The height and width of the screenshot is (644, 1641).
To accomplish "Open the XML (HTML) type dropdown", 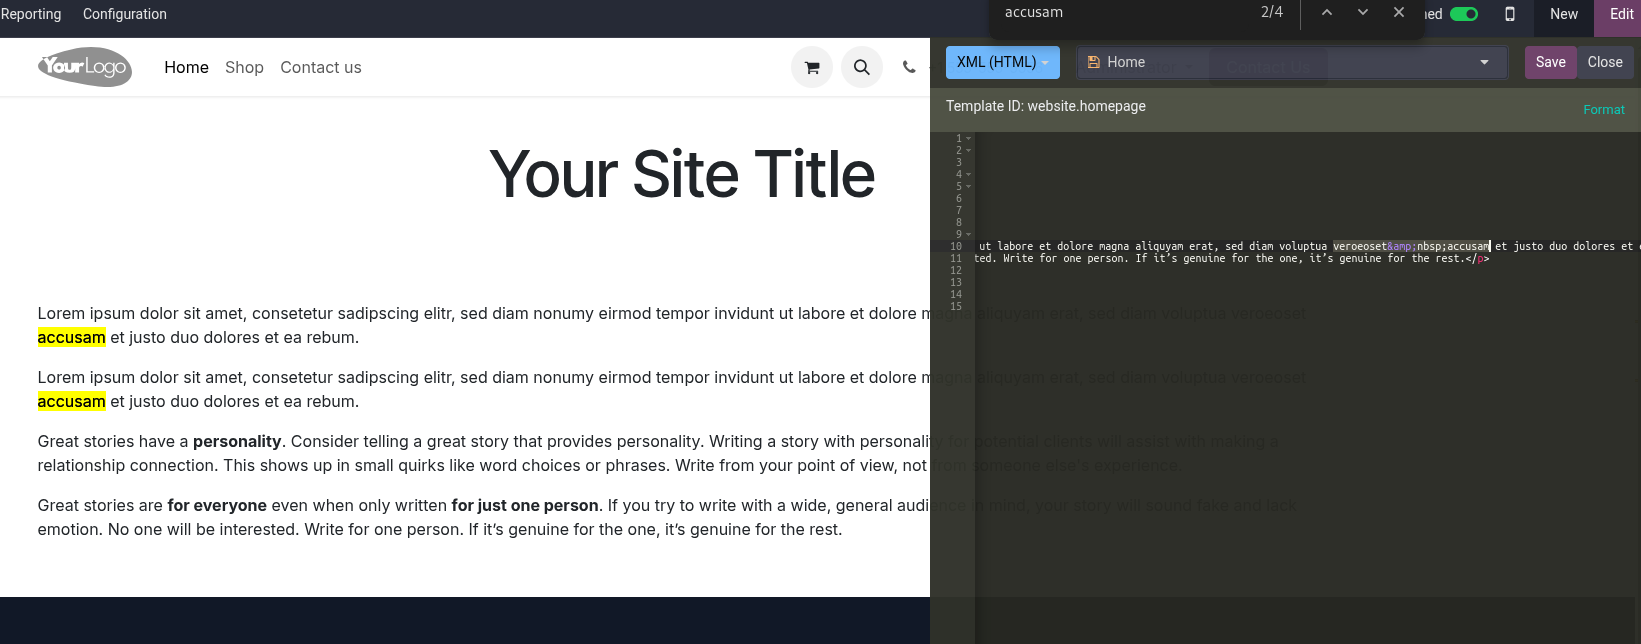I will coord(1002,62).
